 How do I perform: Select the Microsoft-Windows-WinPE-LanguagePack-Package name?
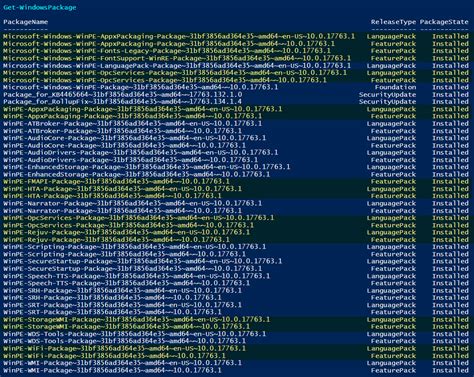tap(177, 66)
